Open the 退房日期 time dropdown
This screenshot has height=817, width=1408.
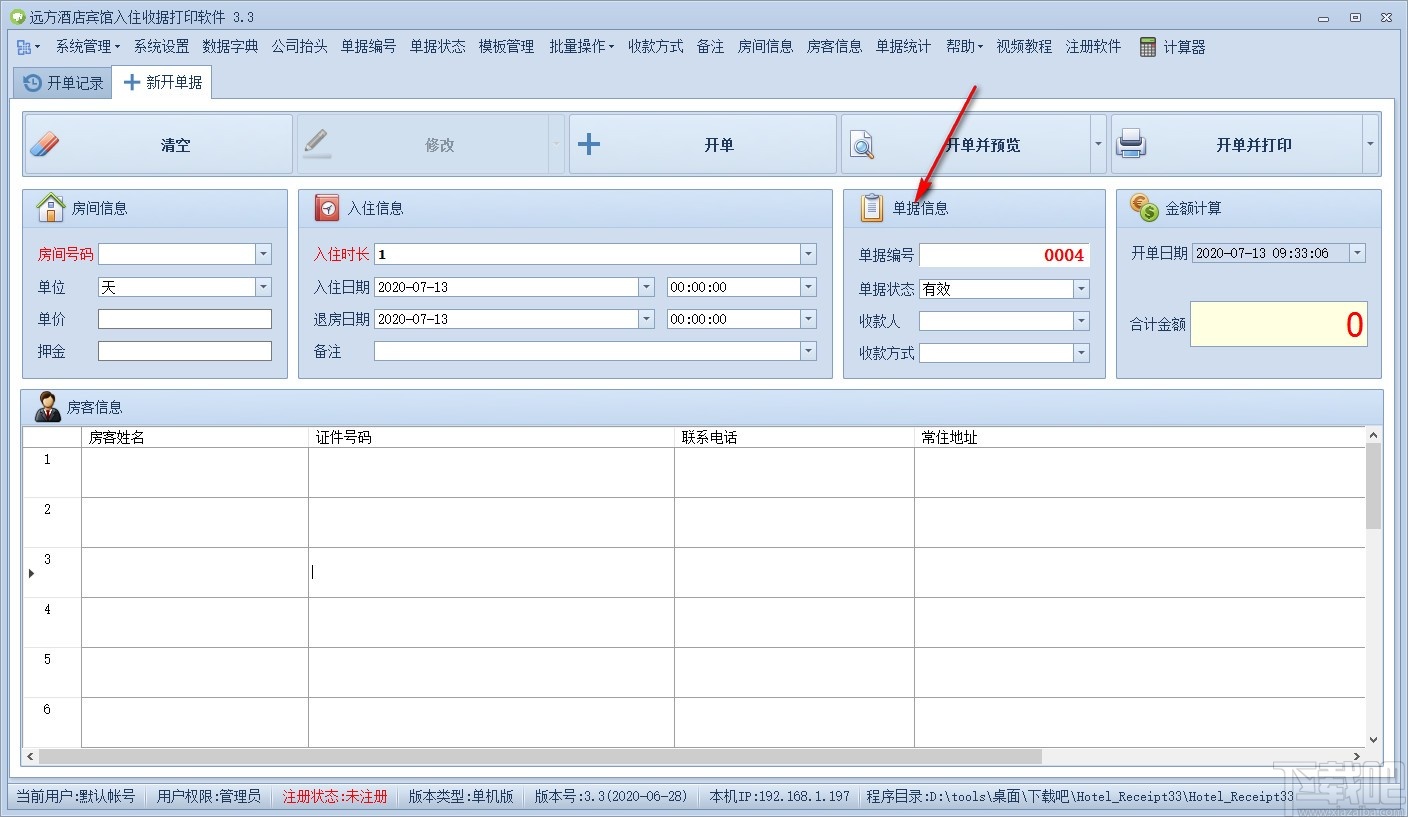point(808,319)
